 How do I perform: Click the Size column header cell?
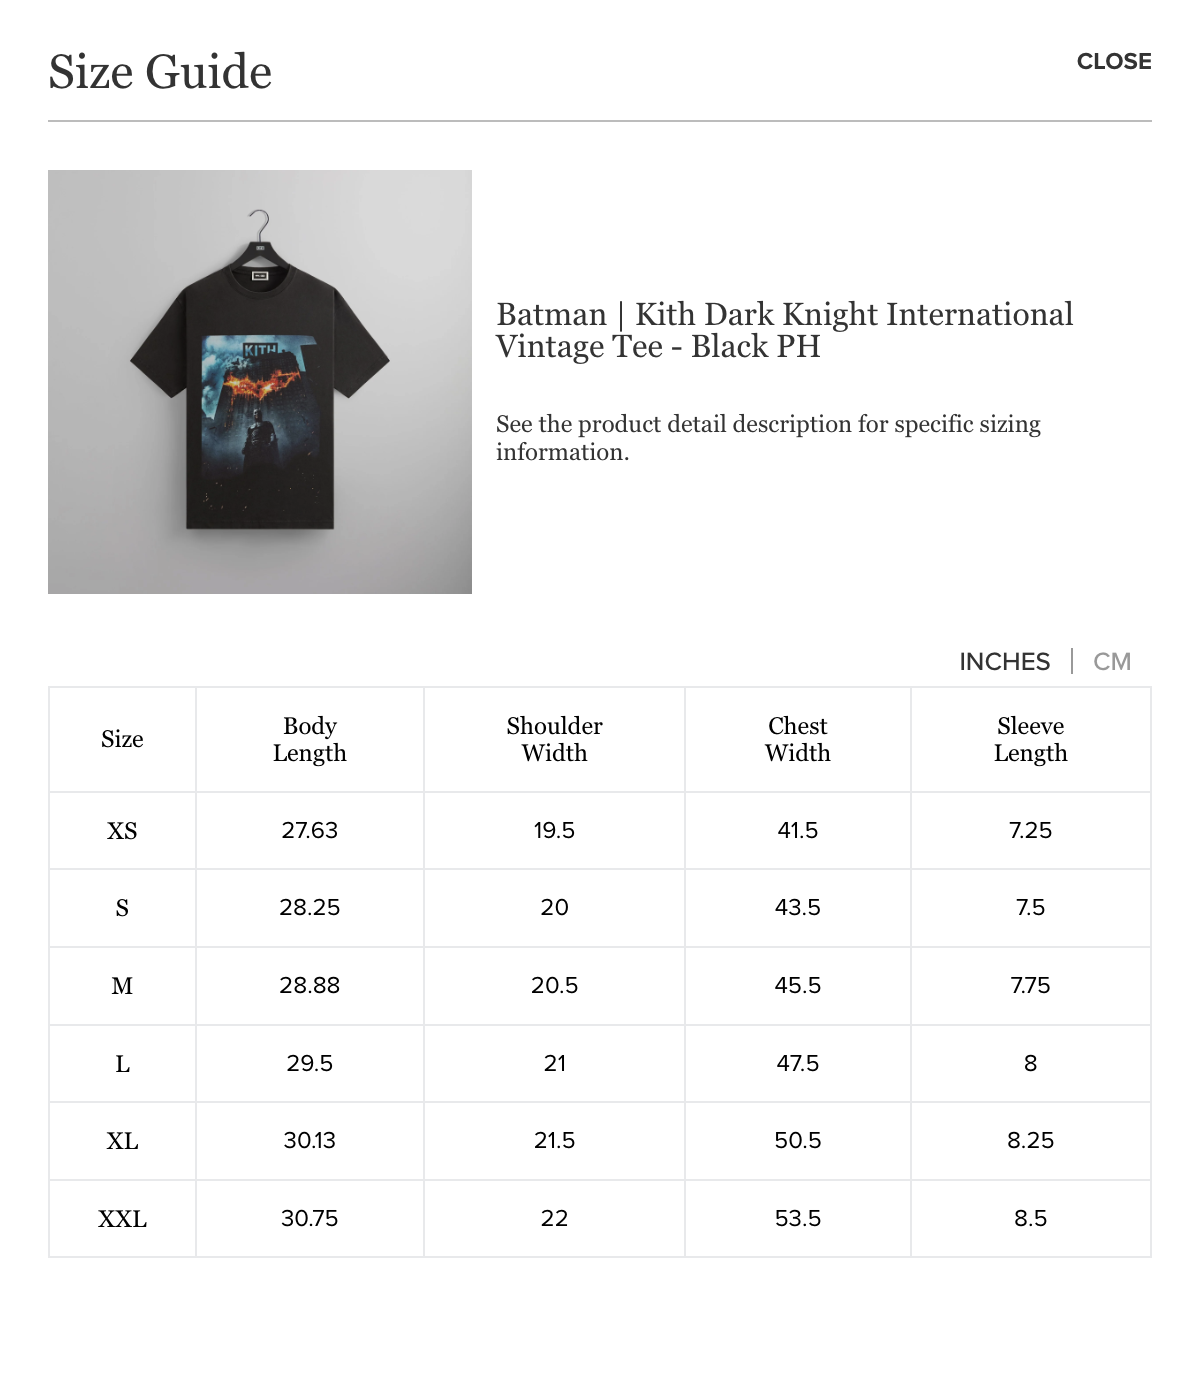(122, 739)
